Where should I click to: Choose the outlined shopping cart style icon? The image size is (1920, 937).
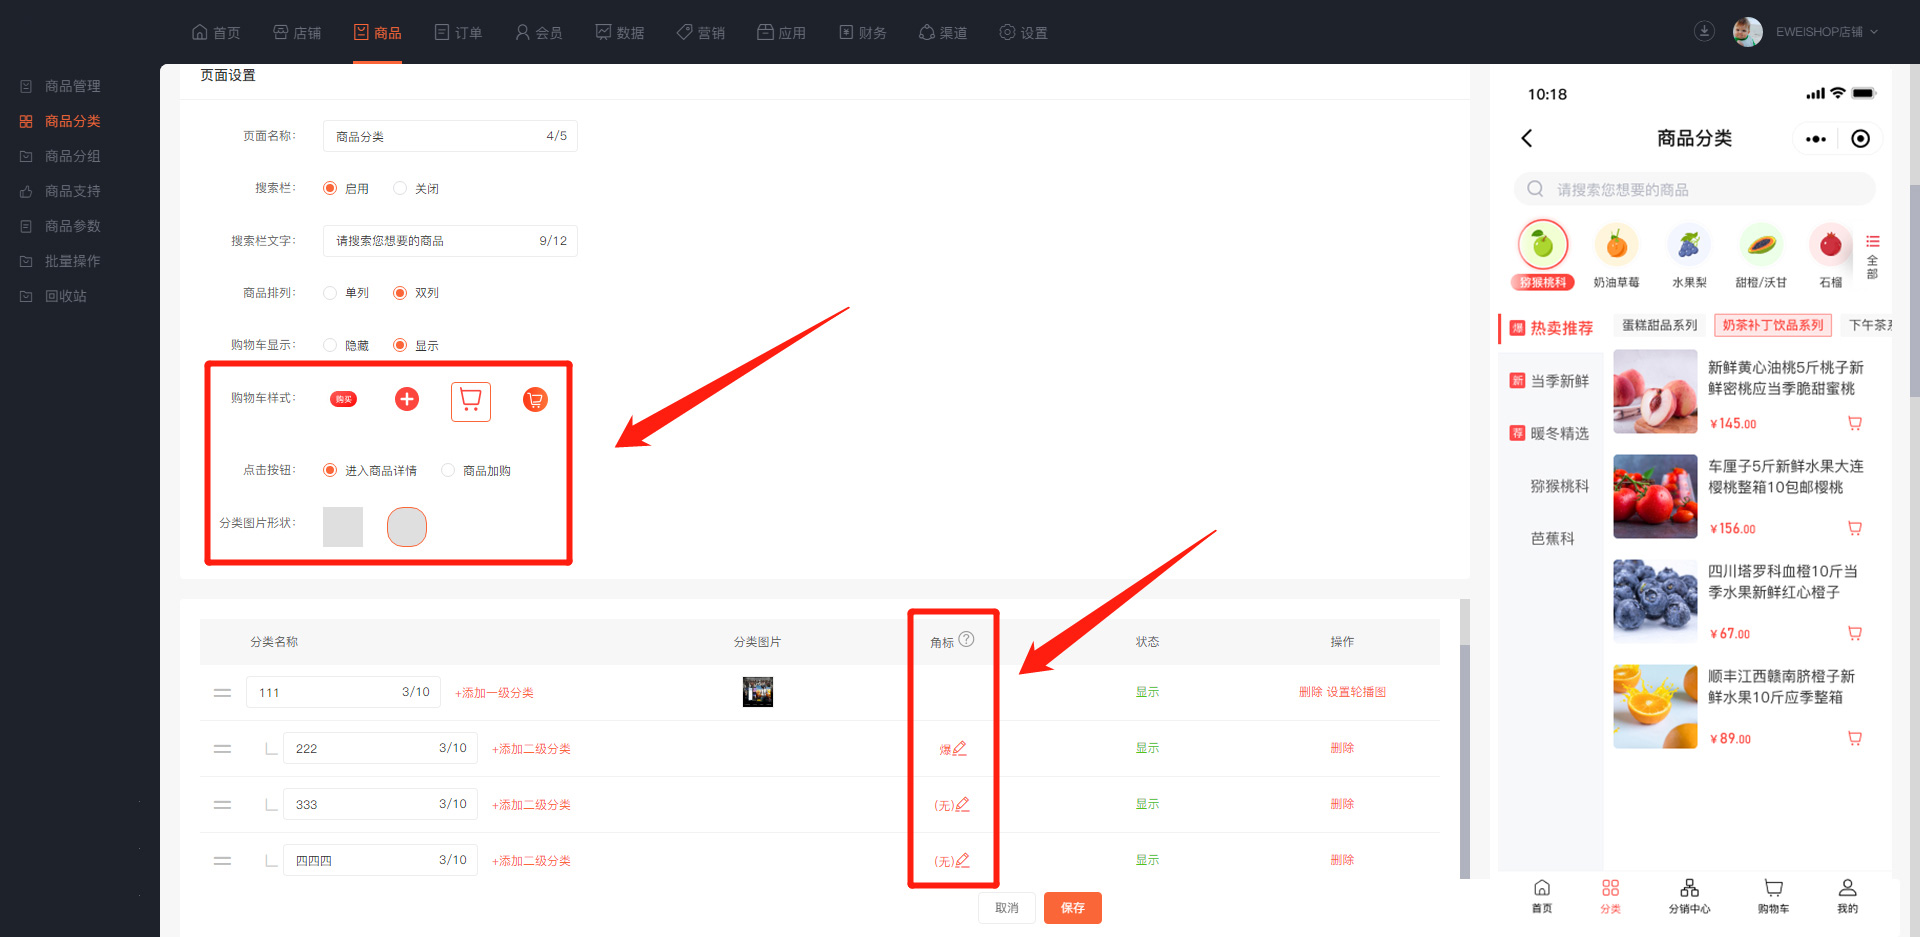pos(470,401)
